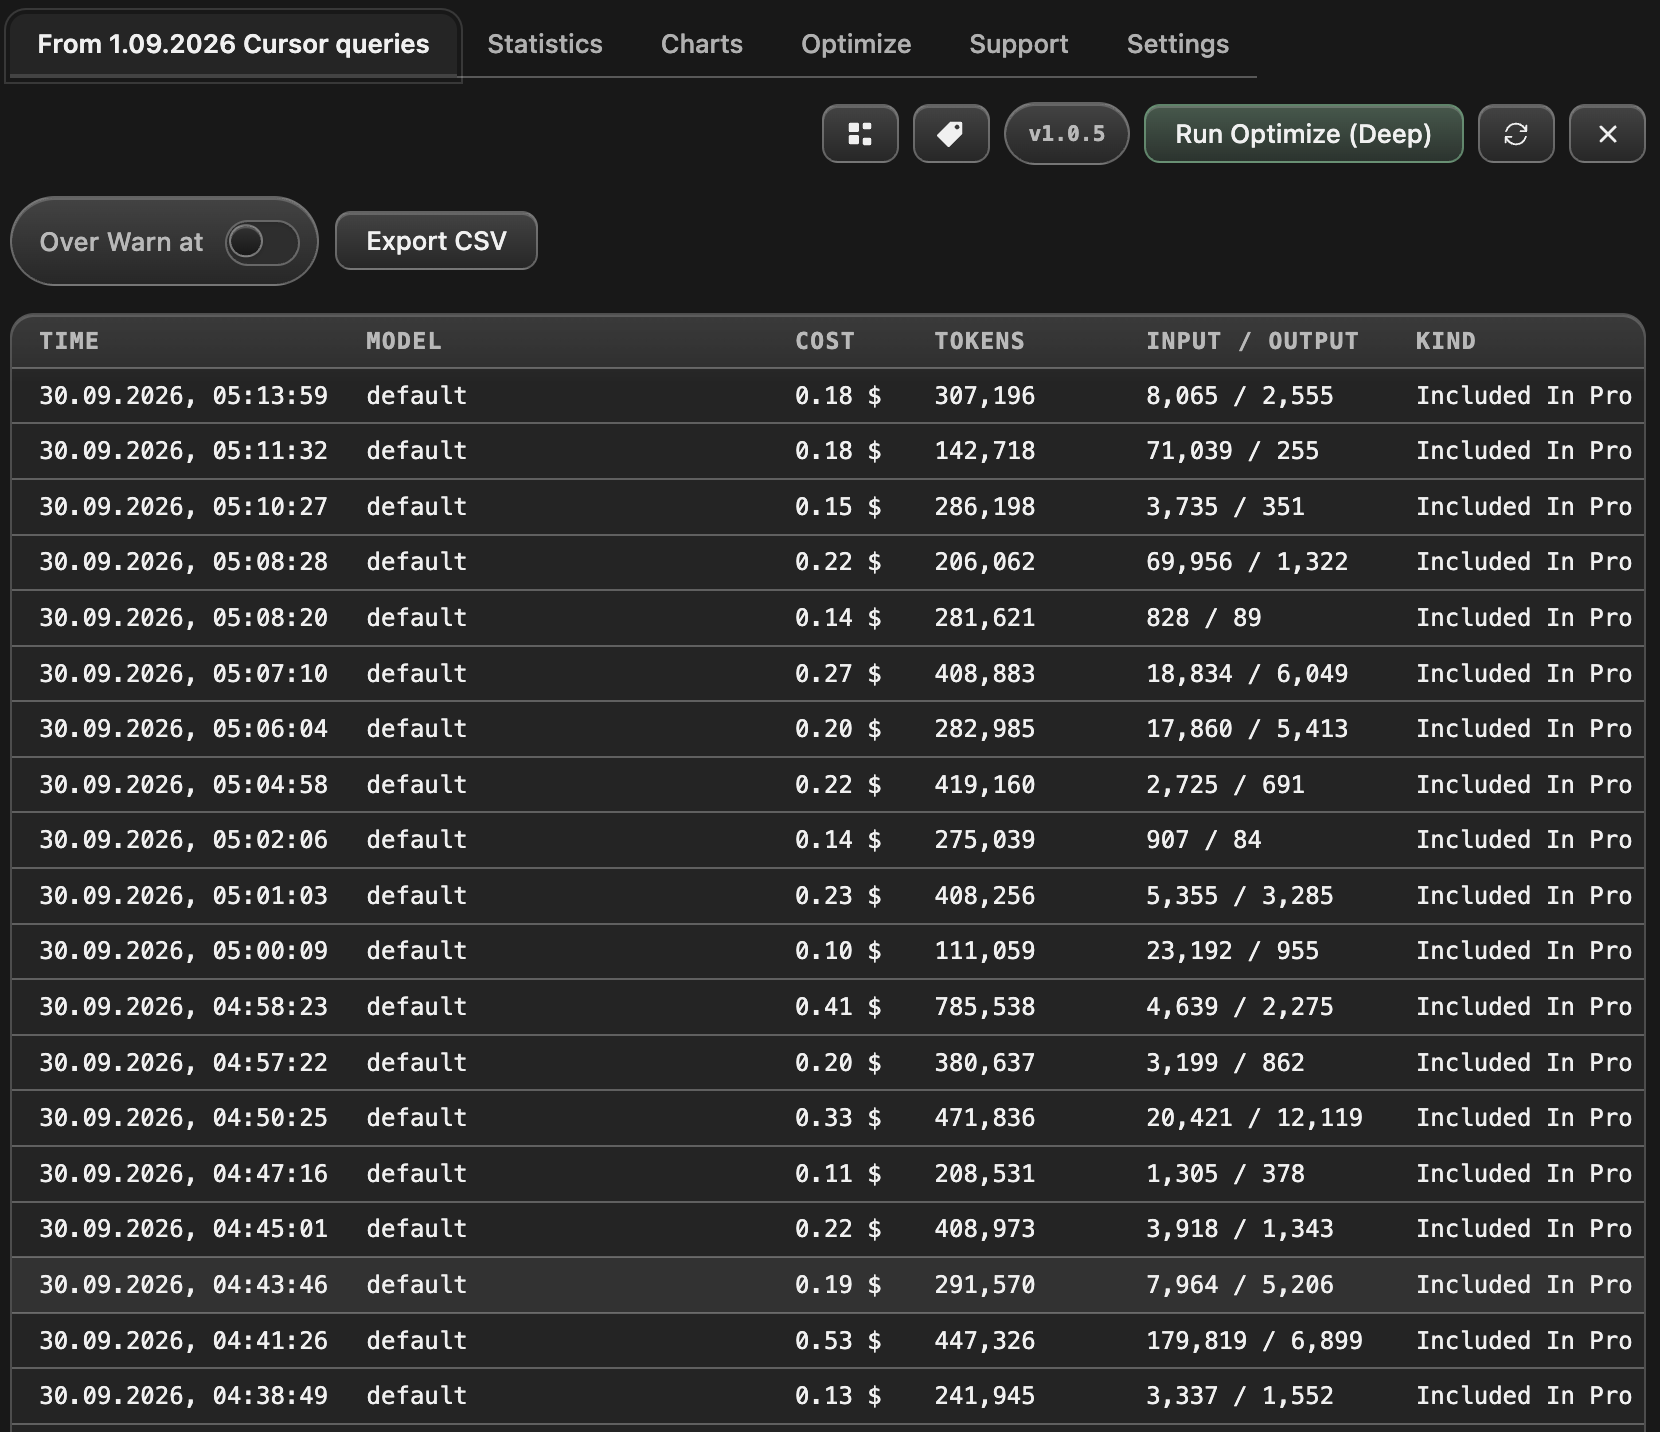Sort by the TIME column header
The width and height of the screenshot is (1660, 1432).
click(x=69, y=341)
